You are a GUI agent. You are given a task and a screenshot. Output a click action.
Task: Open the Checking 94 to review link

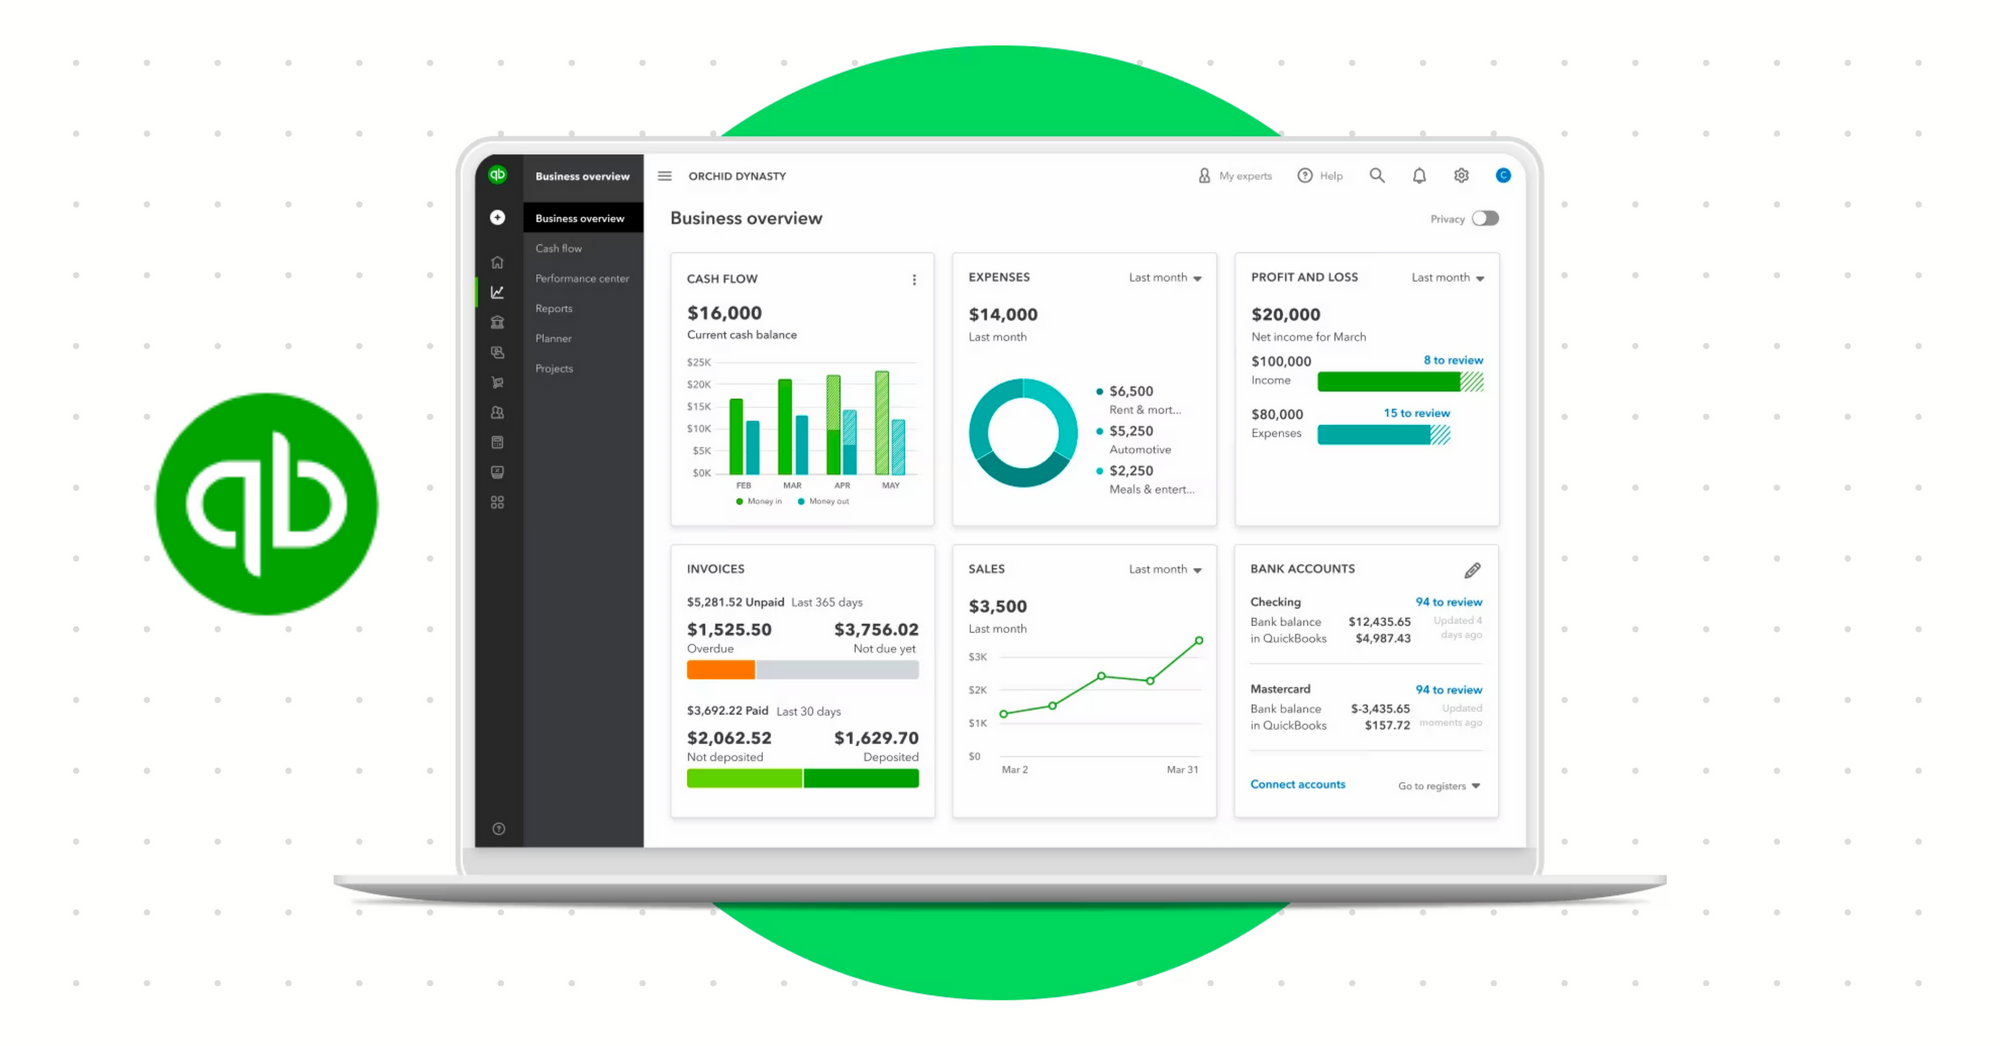coord(1448,602)
